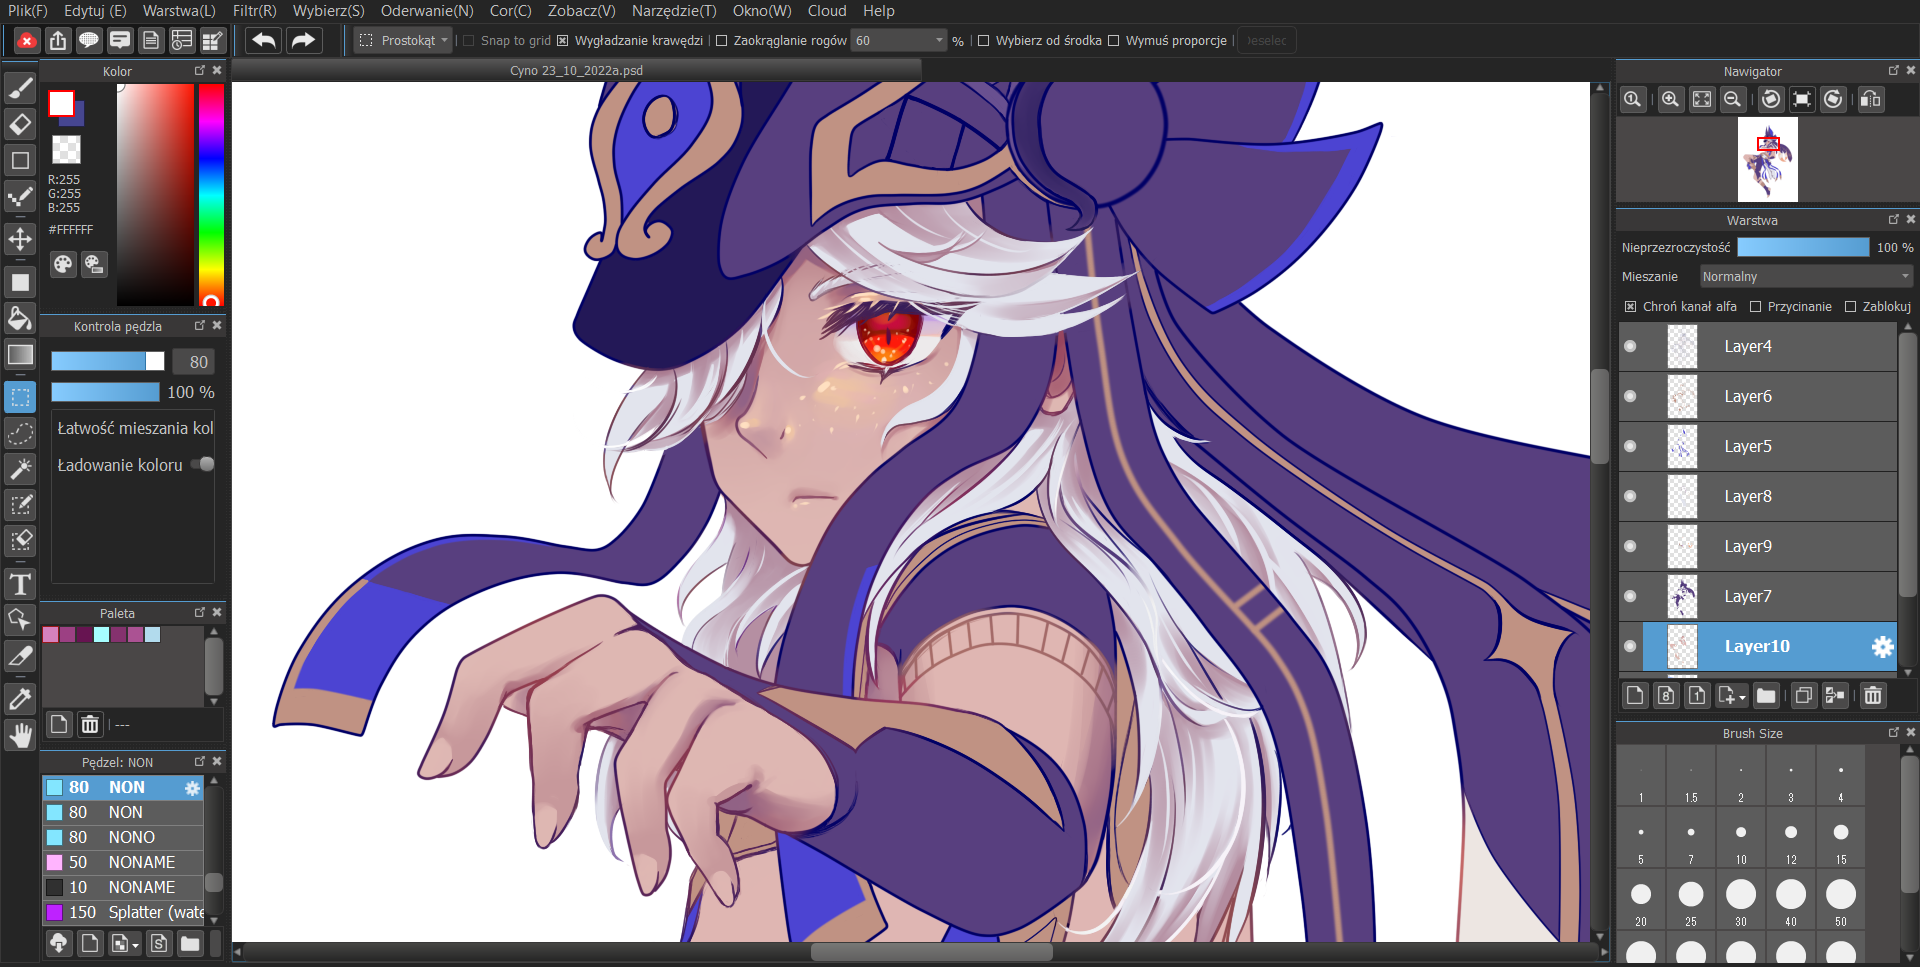Select brush size 30 from Brush Size panel
The width and height of the screenshot is (1920, 967).
[1741, 895]
